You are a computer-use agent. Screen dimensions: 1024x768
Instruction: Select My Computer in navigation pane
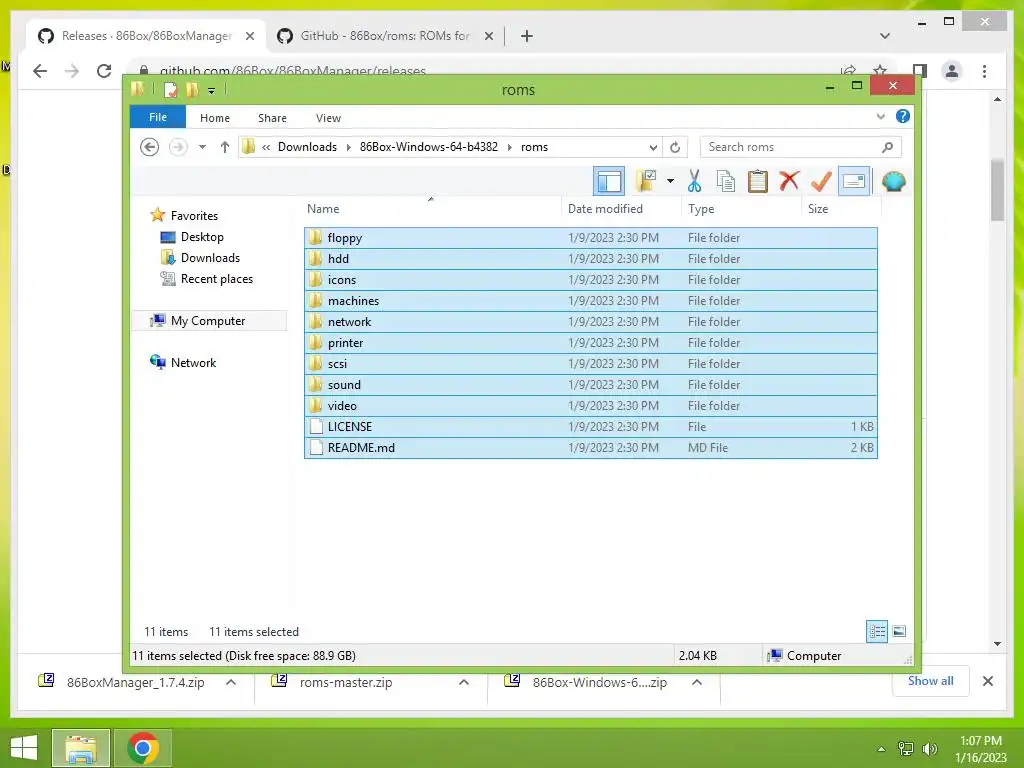(x=209, y=321)
